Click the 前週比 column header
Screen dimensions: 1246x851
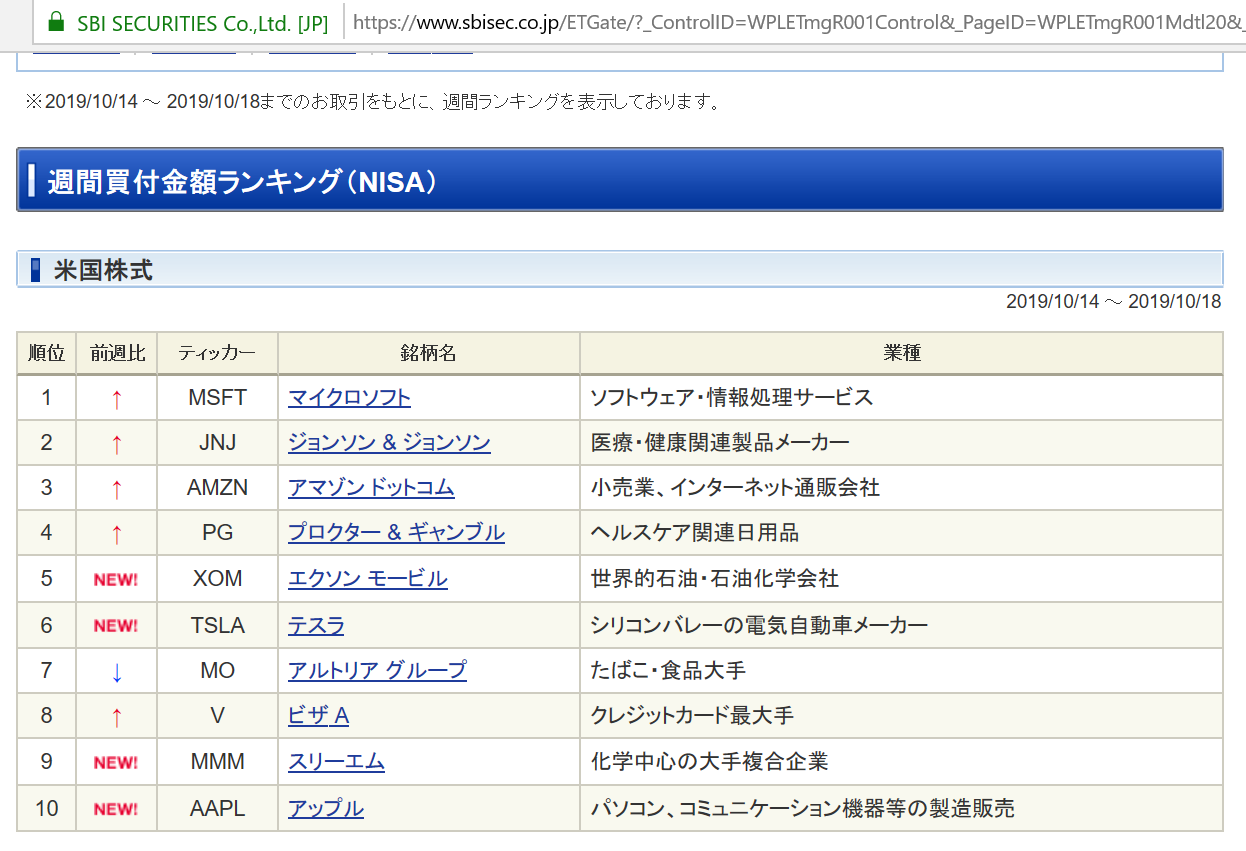(x=117, y=353)
